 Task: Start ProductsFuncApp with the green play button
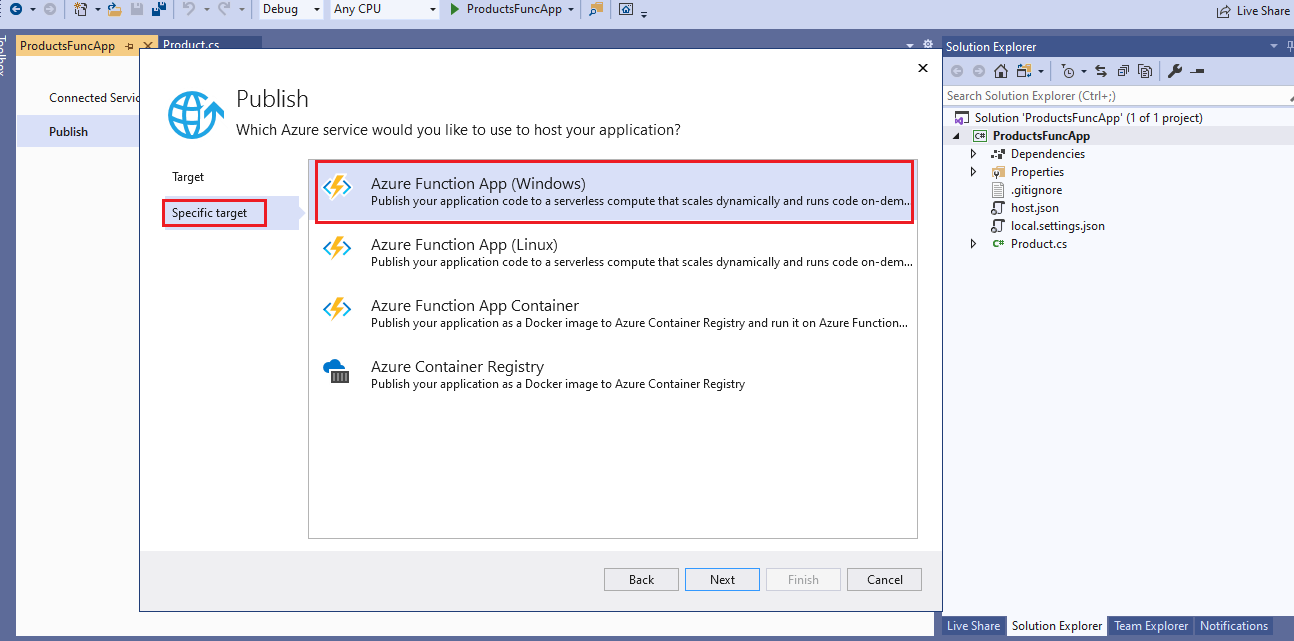pos(455,10)
